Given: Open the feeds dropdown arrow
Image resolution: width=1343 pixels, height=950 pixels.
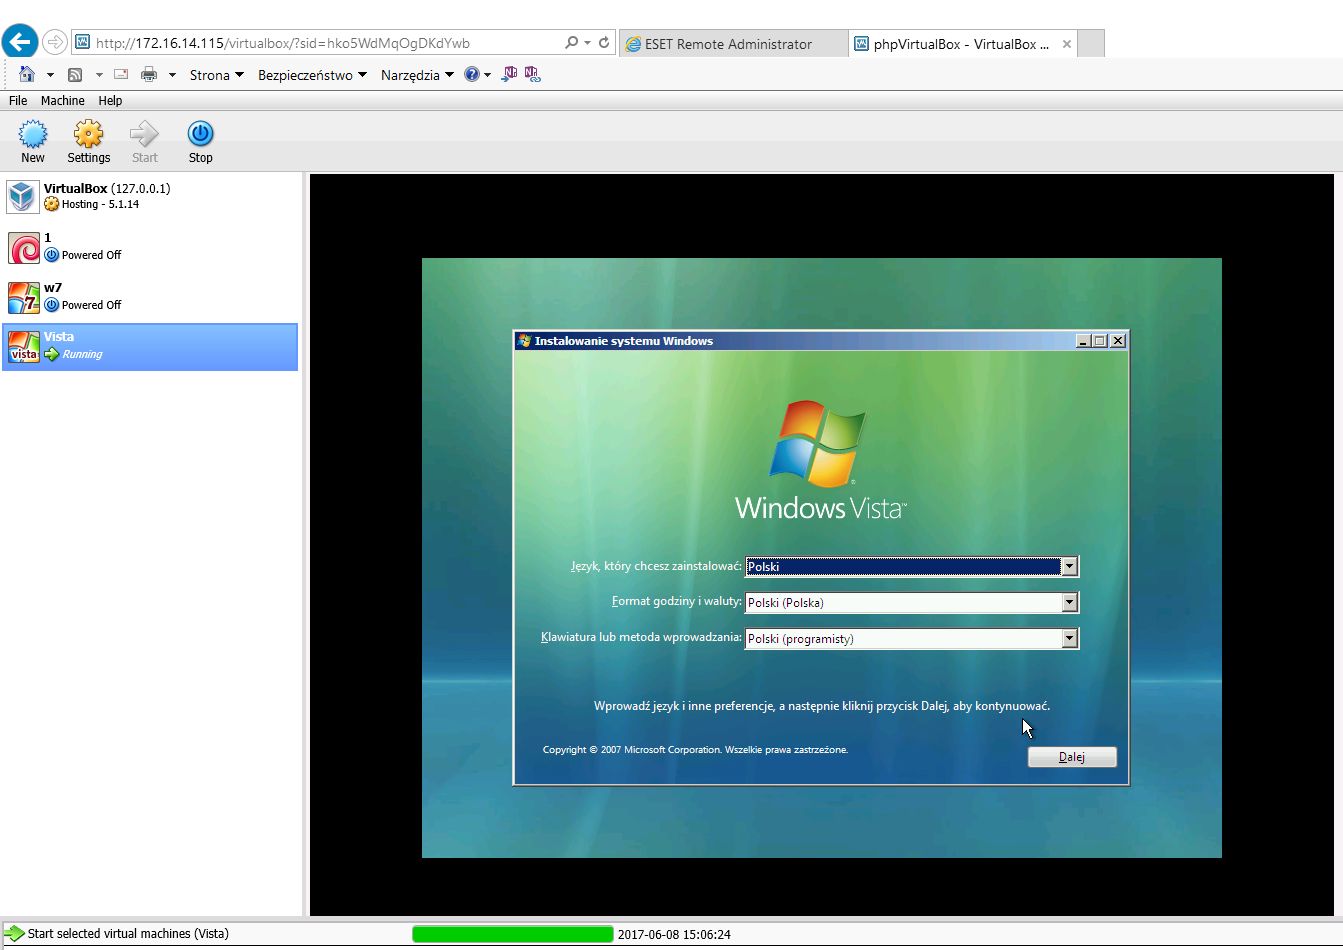Looking at the screenshot, I should click(99, 75).
